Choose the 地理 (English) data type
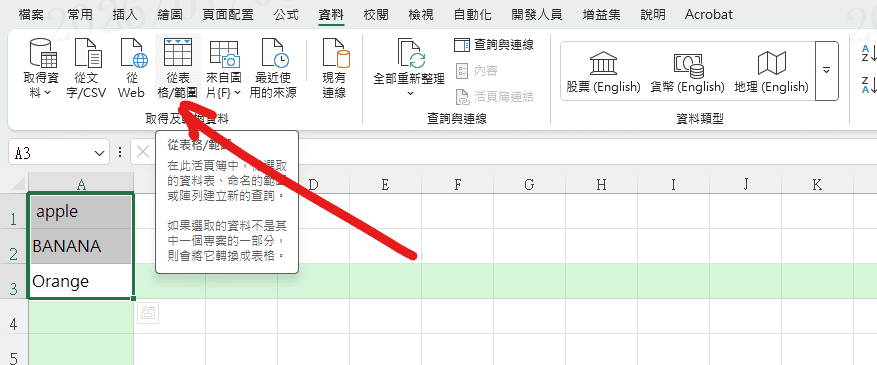The width and height of the screenshot is (877, 365). point(771,72)
